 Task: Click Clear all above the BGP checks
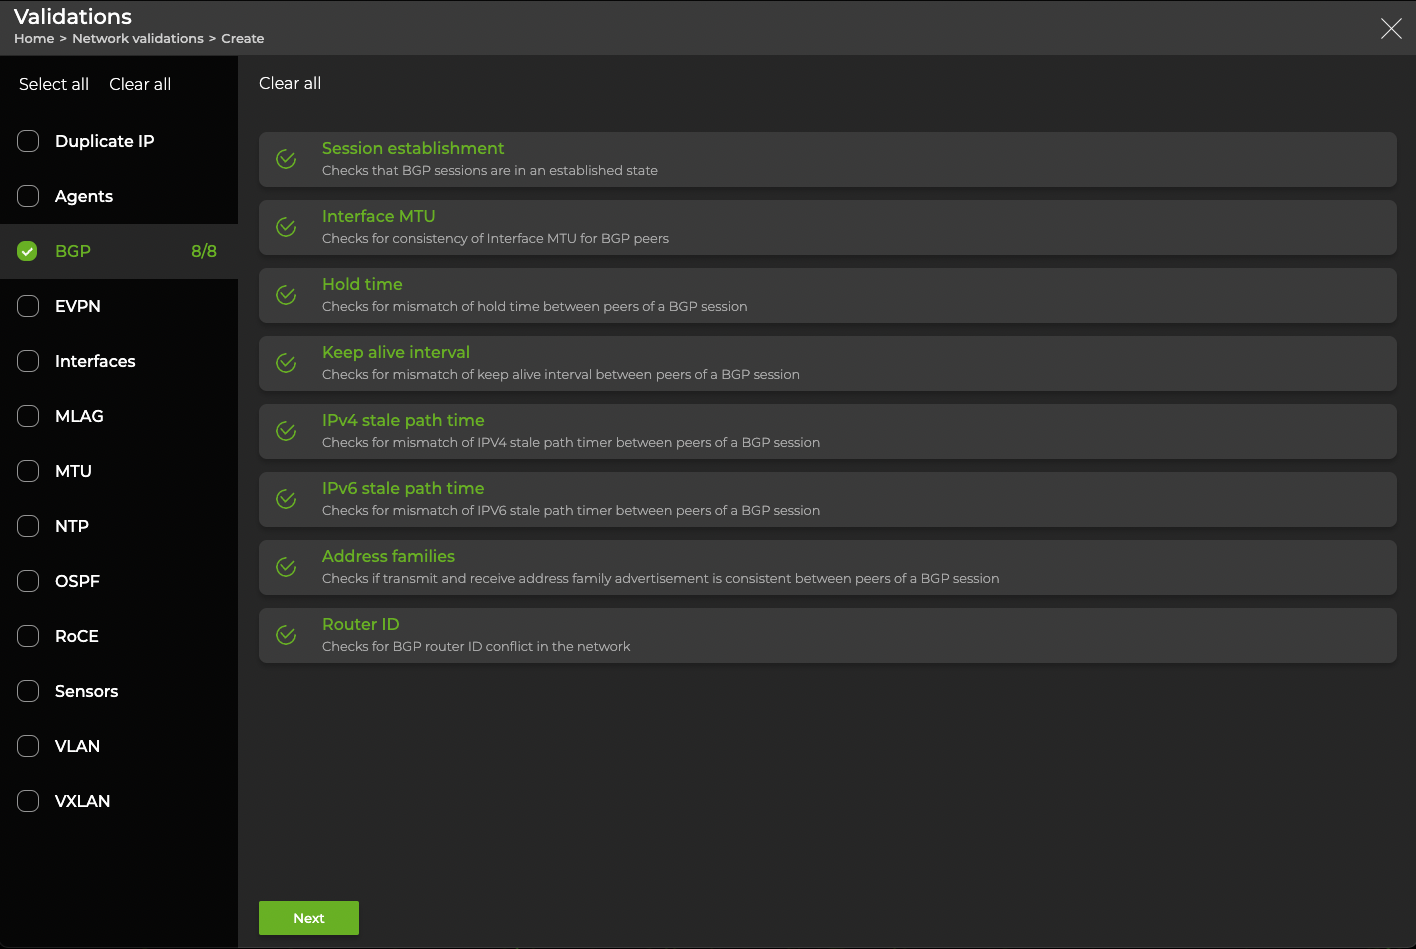pos(290,83)
